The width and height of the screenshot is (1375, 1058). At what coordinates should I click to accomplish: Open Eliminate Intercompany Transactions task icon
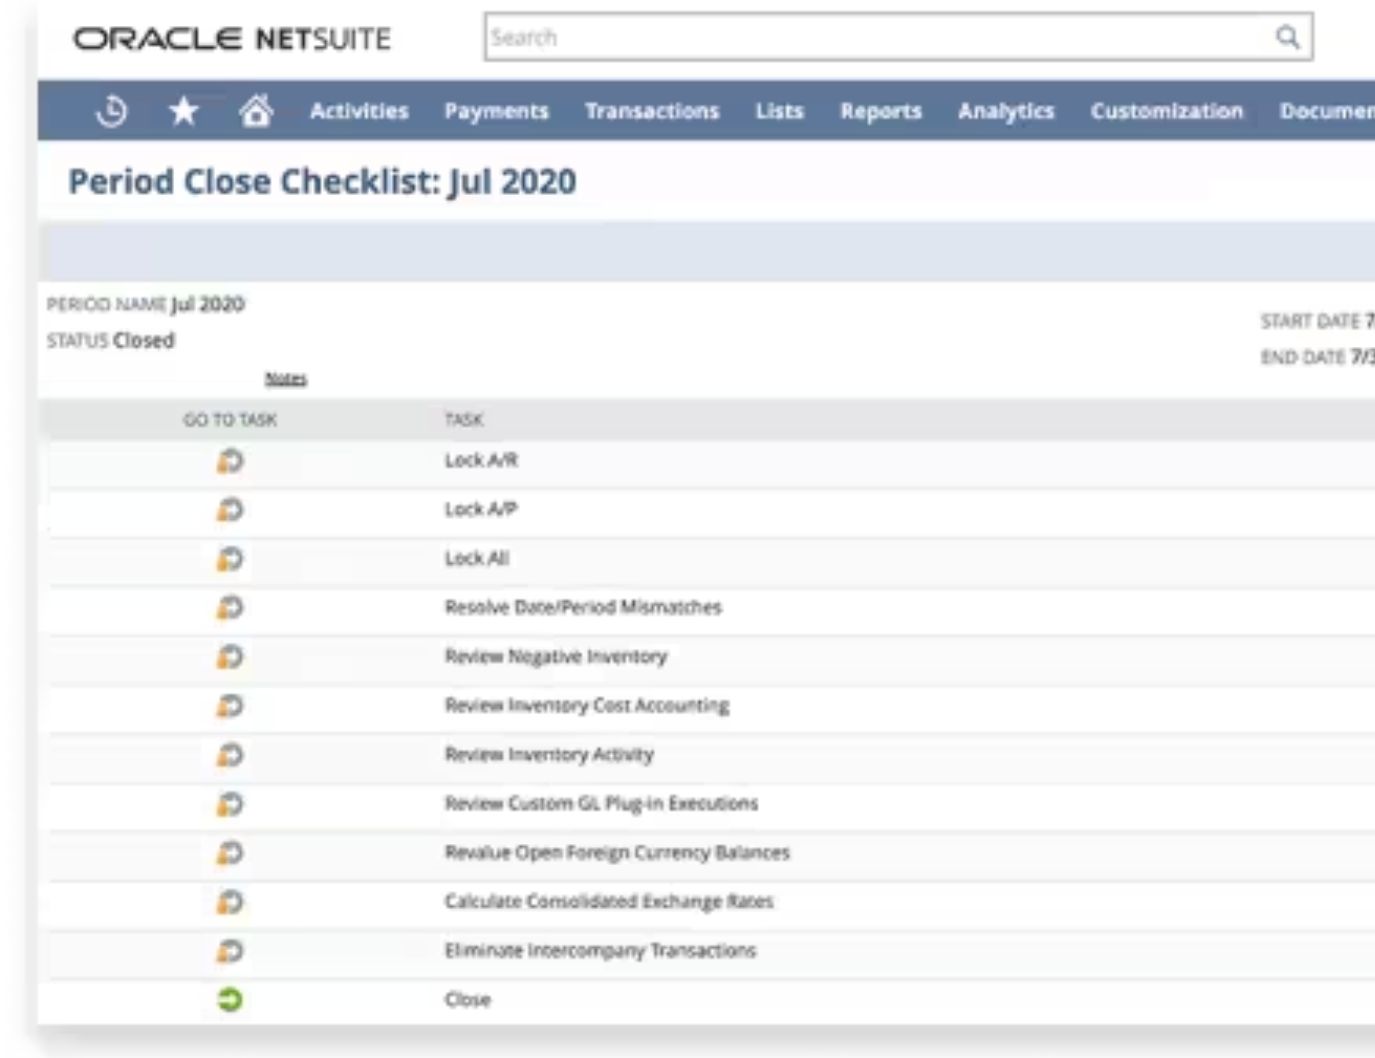click(x=230, y=951)
